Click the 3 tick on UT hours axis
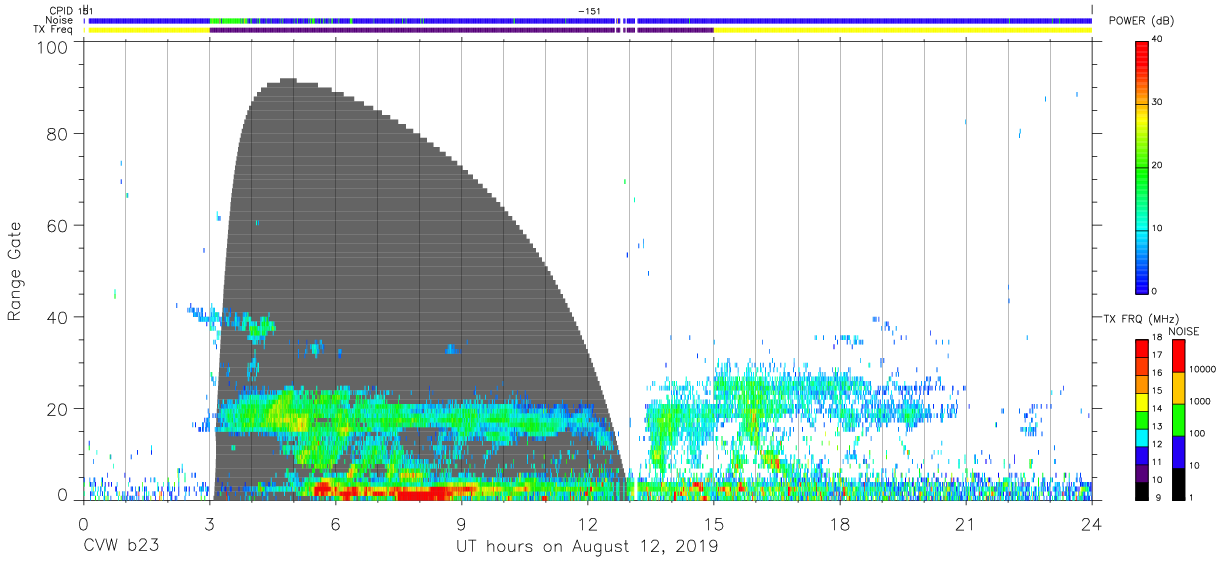1228x567 pixels. (209, 524)
